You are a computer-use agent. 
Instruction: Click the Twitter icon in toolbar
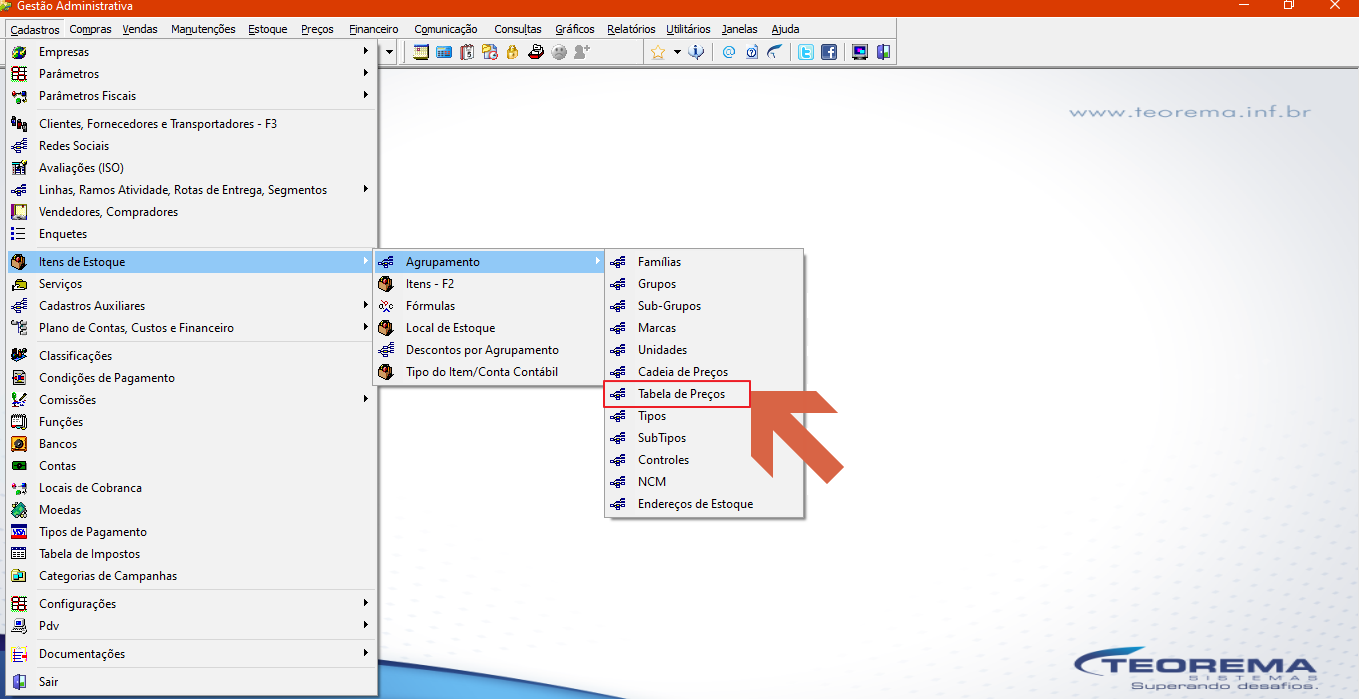click(x=805, y=52)
